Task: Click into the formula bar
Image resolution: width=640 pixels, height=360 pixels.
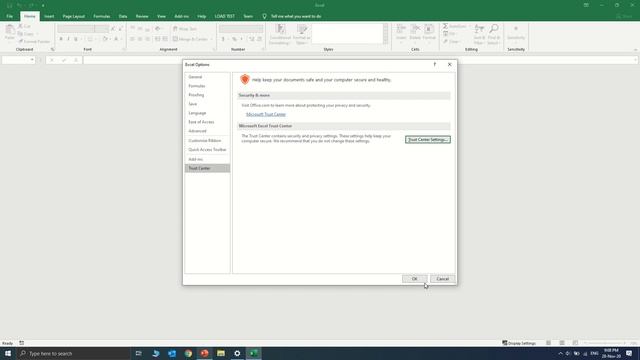Action: coord(359,60)
